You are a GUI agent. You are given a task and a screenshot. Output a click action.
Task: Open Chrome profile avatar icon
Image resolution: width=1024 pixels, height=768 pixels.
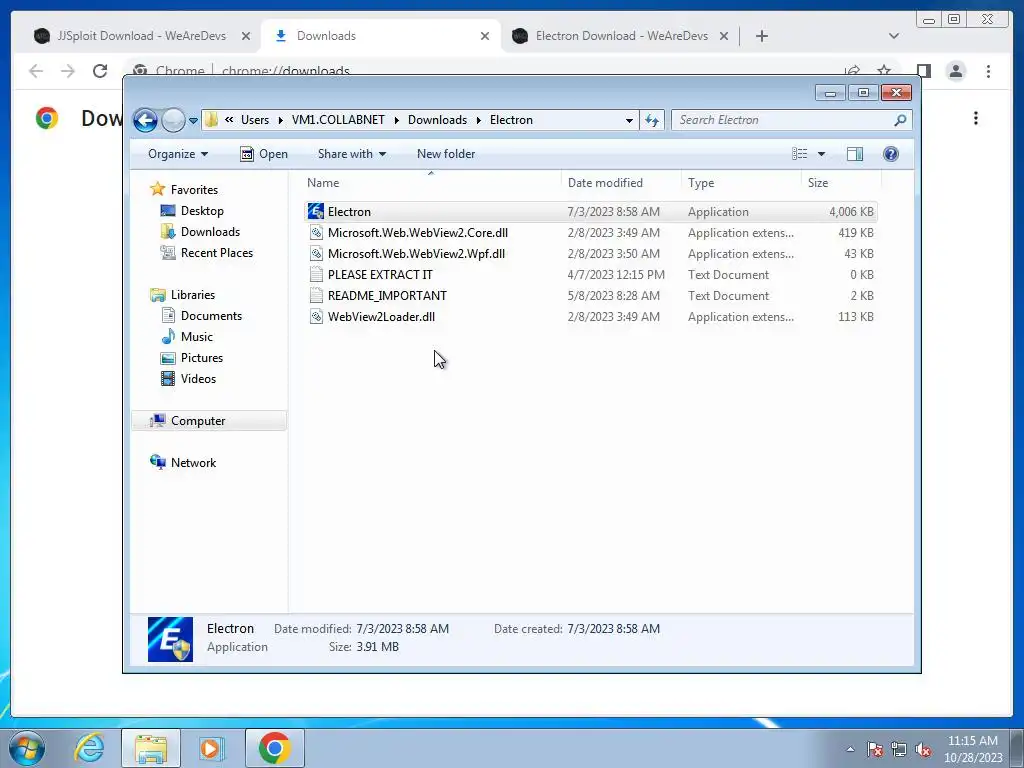click(955, 71)
